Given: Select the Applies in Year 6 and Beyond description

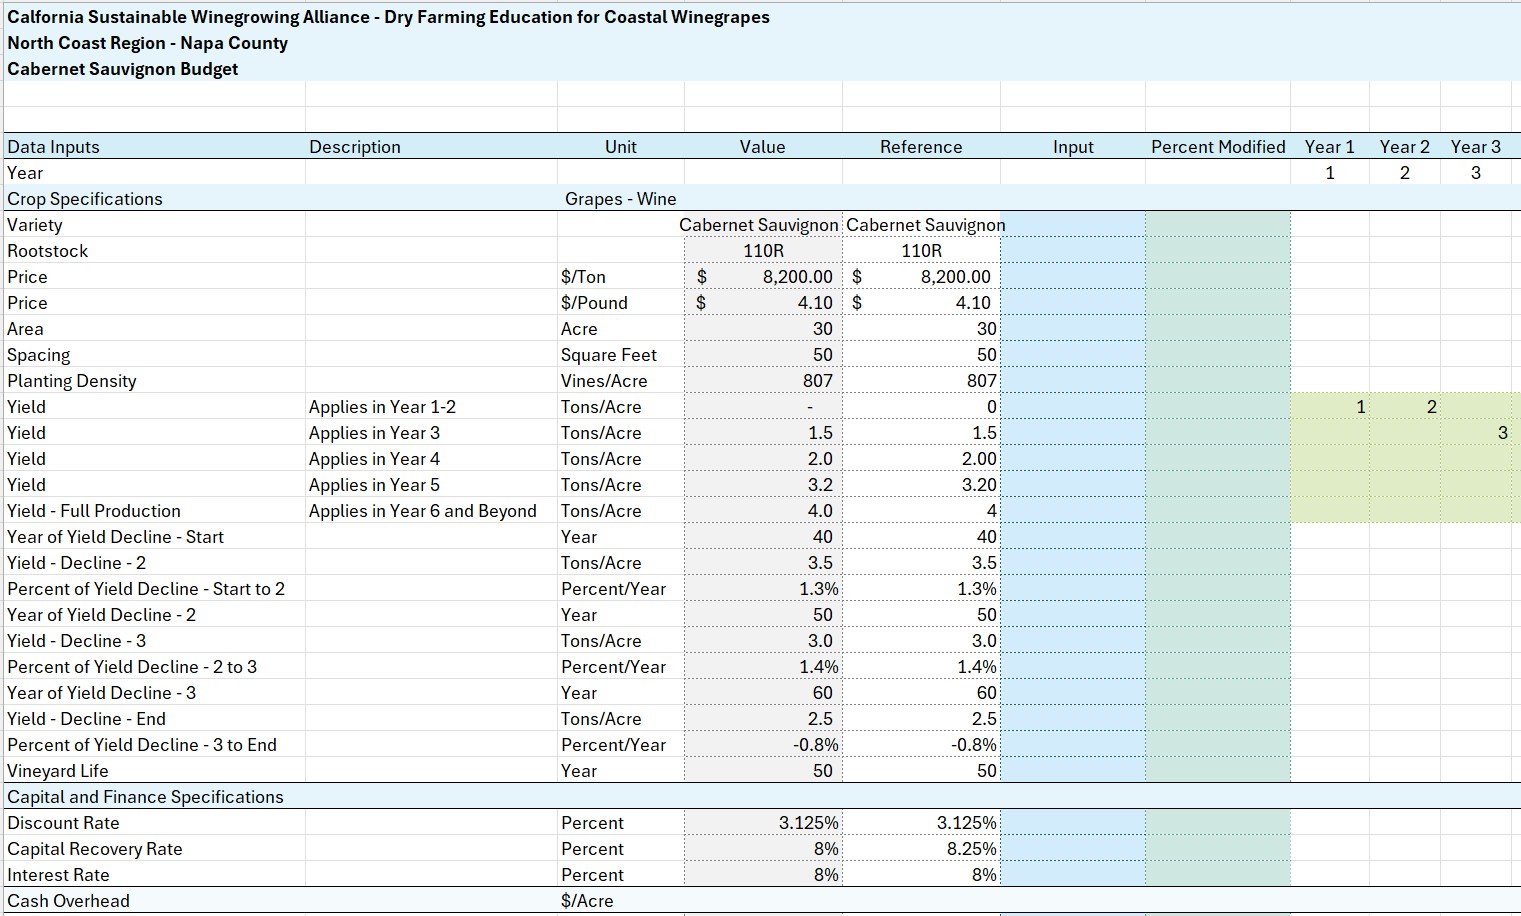Looking at the screenshot, I should [422, 511].
